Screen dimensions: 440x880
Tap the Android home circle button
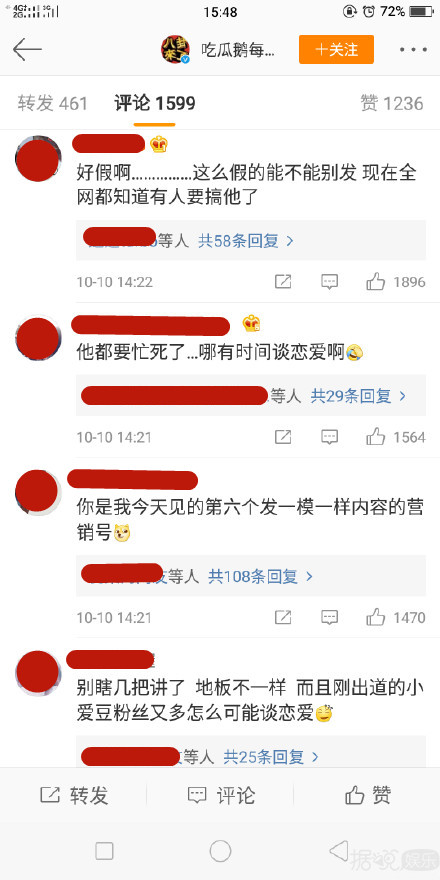[220, 851]
